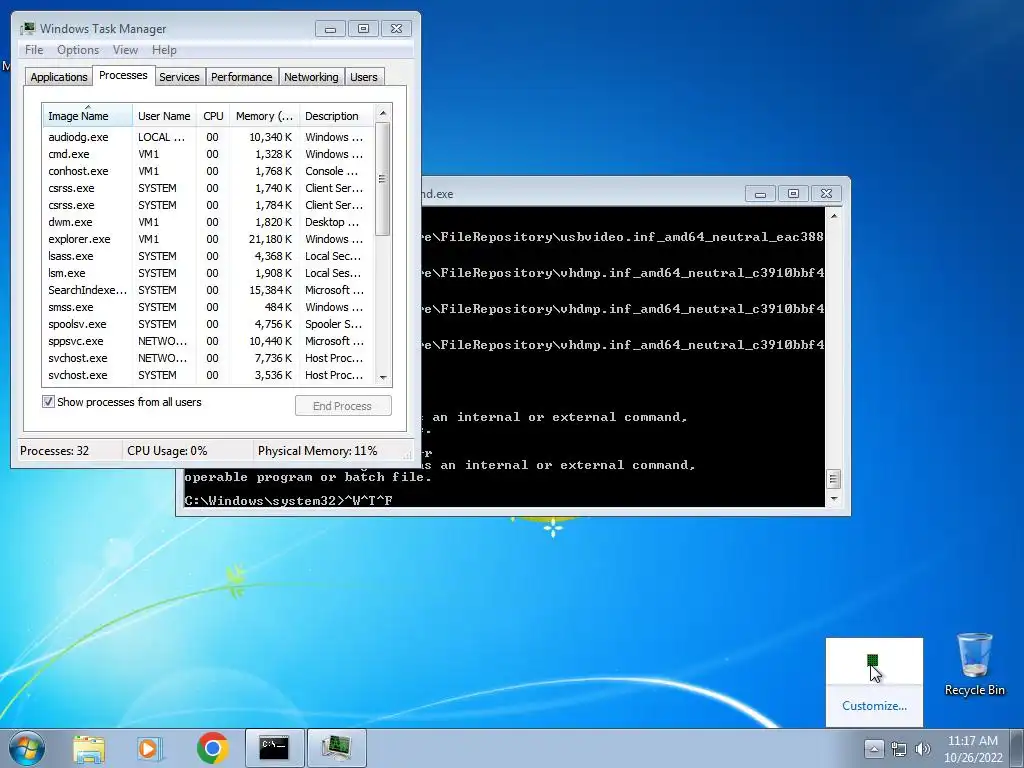Click process list scroll down arrow

383,377
